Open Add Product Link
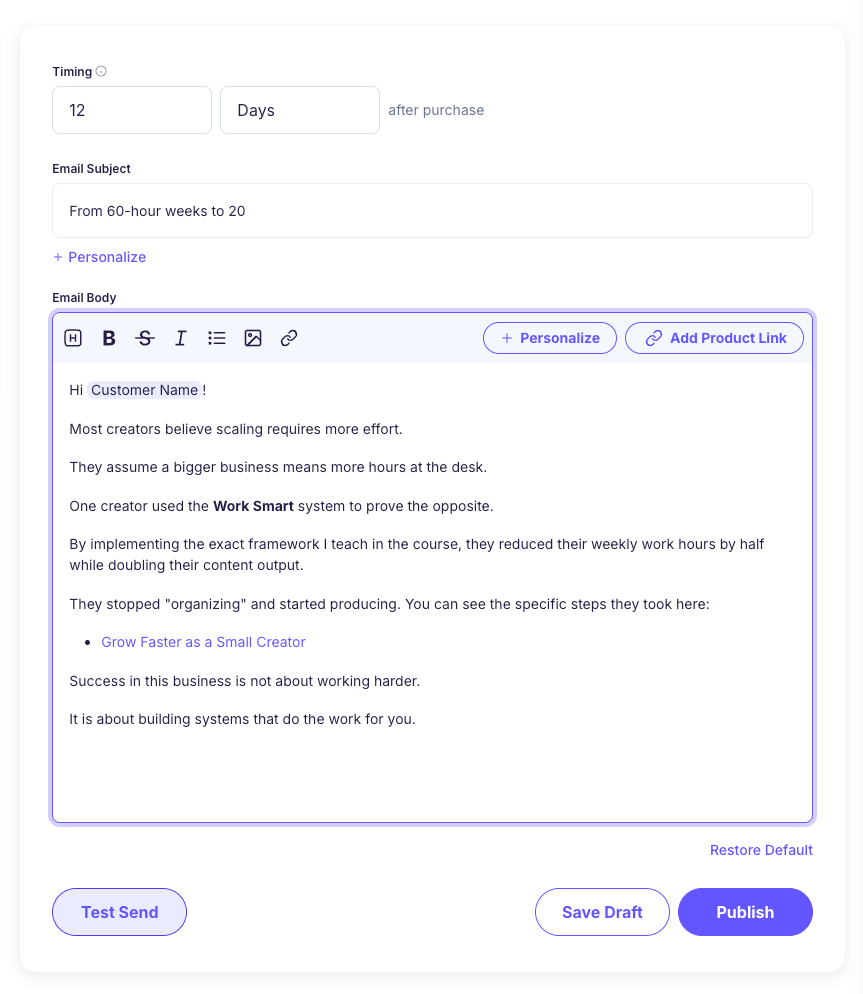This screenshot has width=863, height=994. click(714, 338)
